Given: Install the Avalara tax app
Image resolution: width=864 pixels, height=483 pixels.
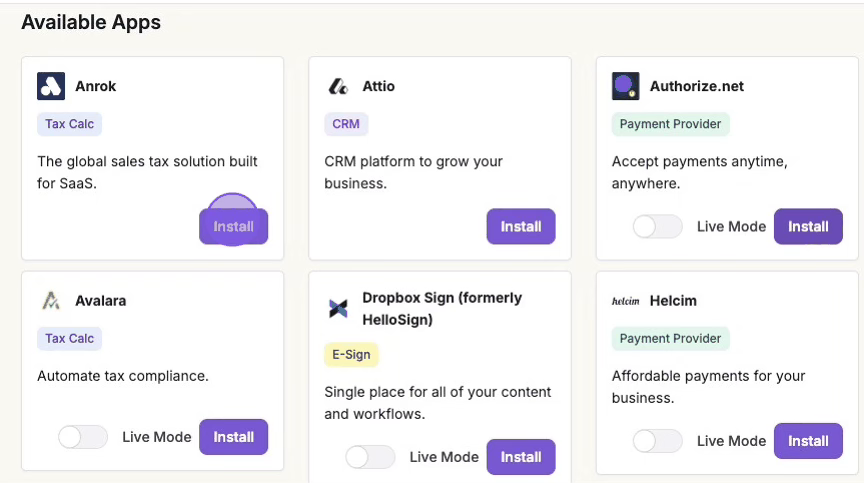Looking at the screenshot, I should click(234, 437).
